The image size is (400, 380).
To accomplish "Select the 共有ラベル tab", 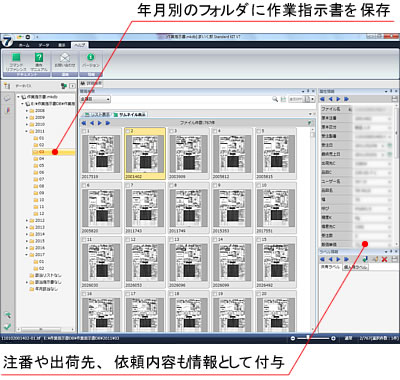I will tap(330, 267).
